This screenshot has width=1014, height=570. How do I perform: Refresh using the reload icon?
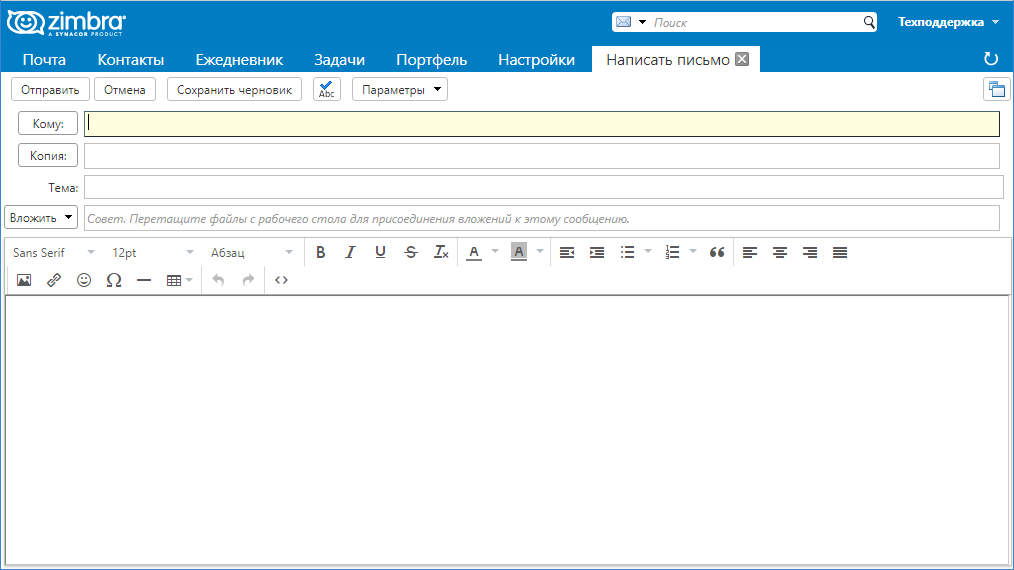click(991, 59)
